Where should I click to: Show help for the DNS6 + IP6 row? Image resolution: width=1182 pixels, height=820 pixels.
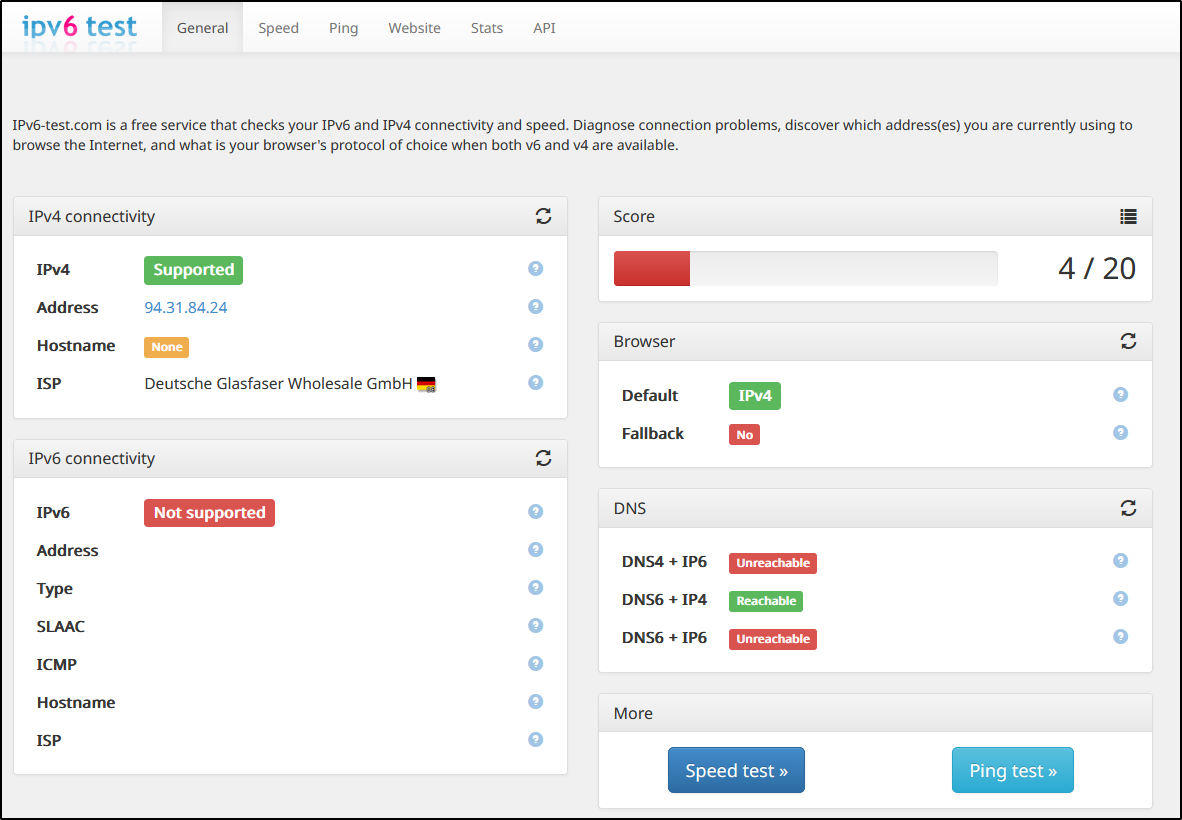point(1120,637)
